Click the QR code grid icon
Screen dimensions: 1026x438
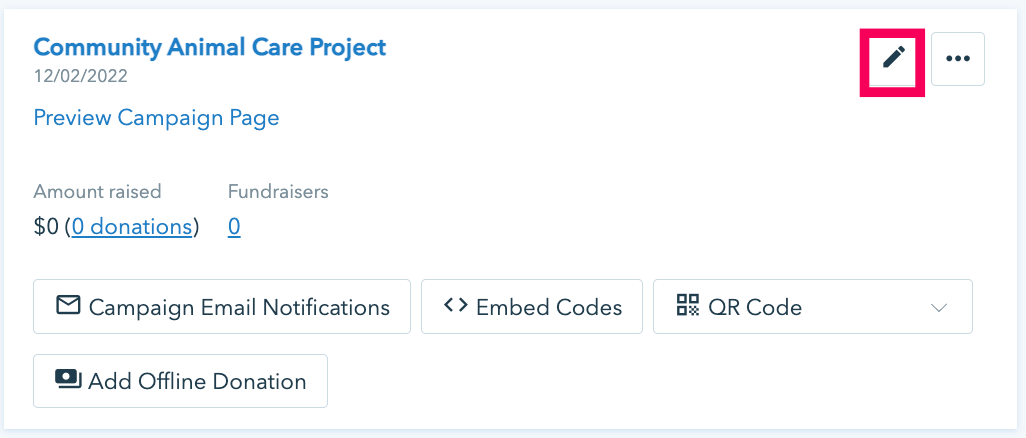[688, 305]
